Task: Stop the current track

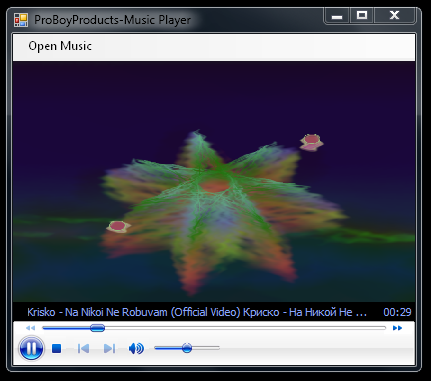Action: (x=57, y=348)
